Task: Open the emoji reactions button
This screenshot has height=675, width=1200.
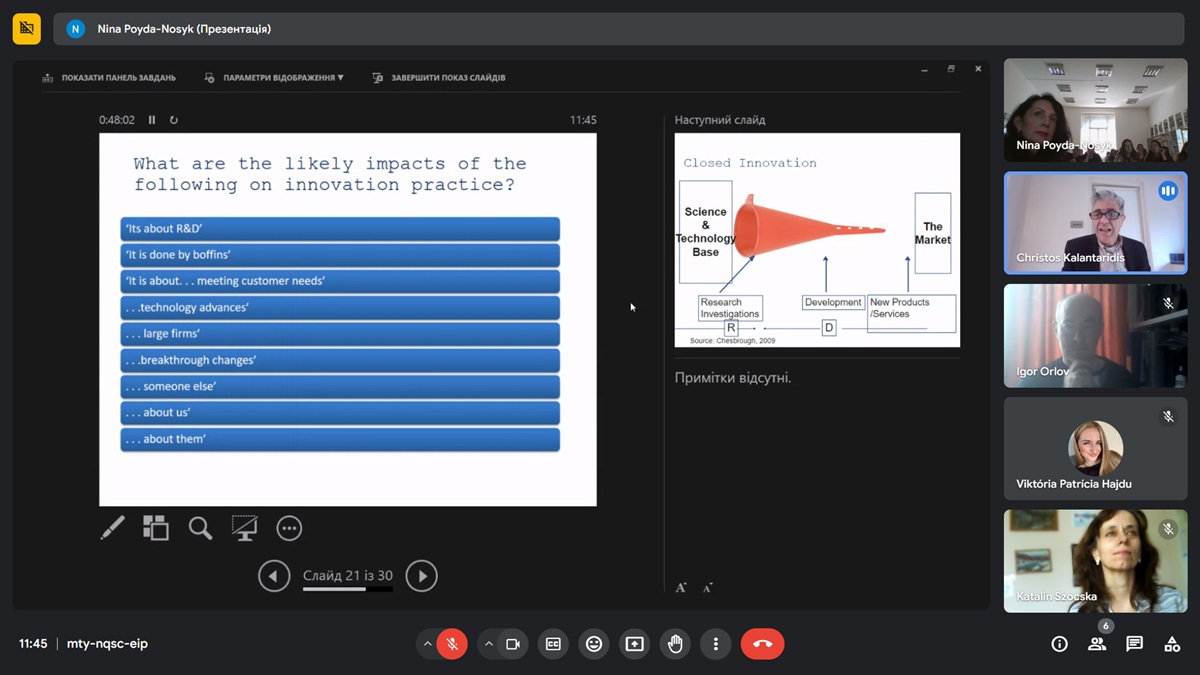Action: click(x=594, y=644)
